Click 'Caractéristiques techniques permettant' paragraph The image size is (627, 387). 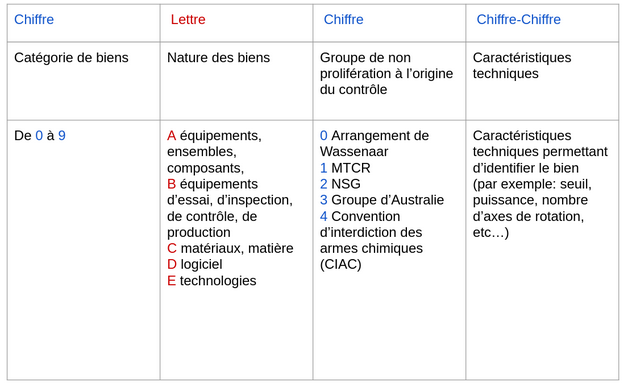coord(540,184)
